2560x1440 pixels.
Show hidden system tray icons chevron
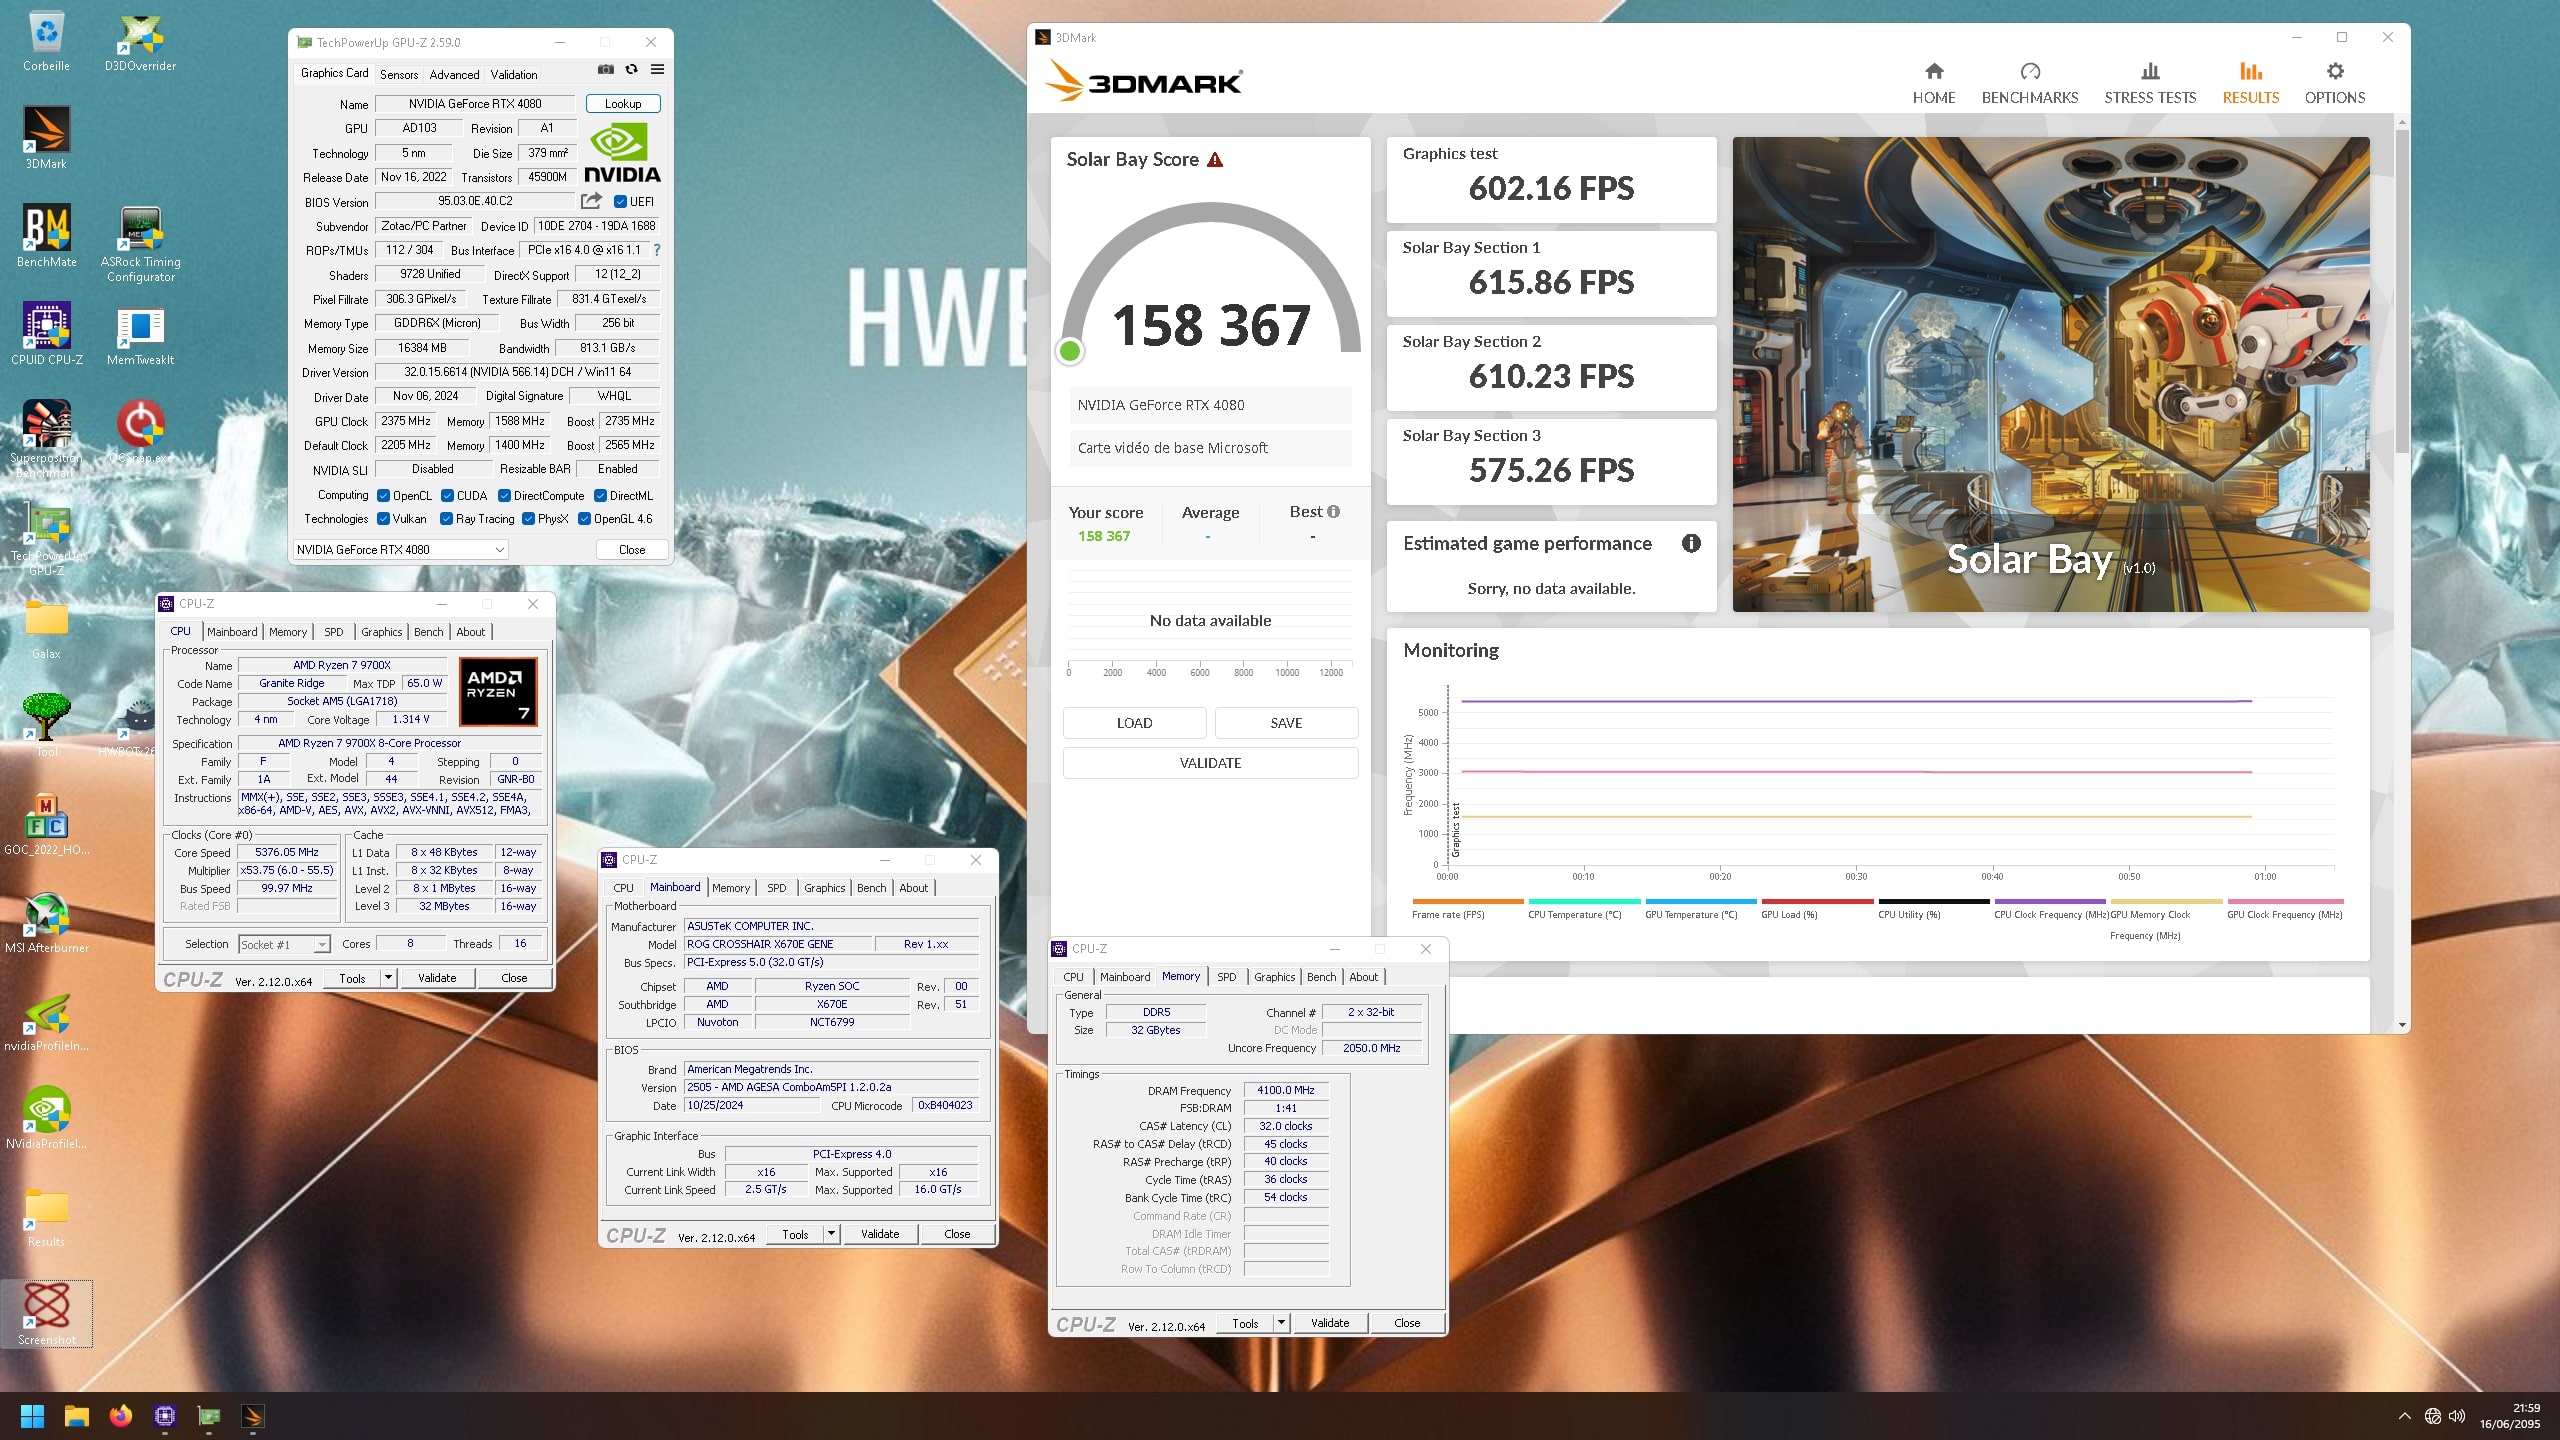click(x=2404, y=1416)
